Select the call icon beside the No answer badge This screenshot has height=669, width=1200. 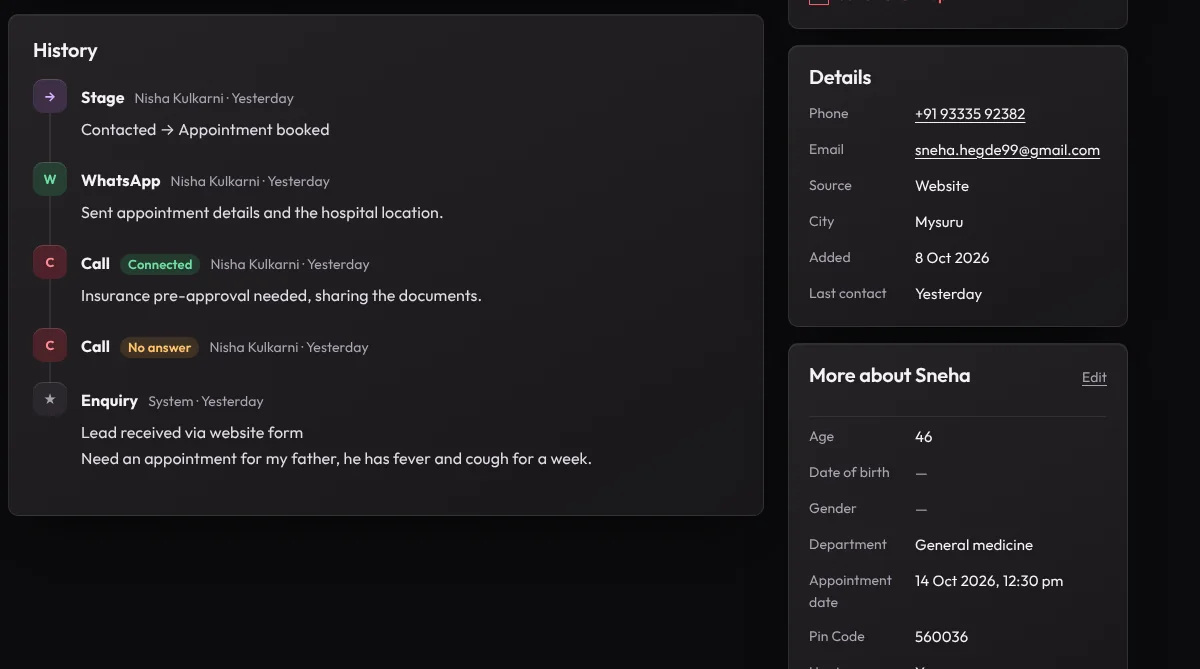tap(50, 346)
